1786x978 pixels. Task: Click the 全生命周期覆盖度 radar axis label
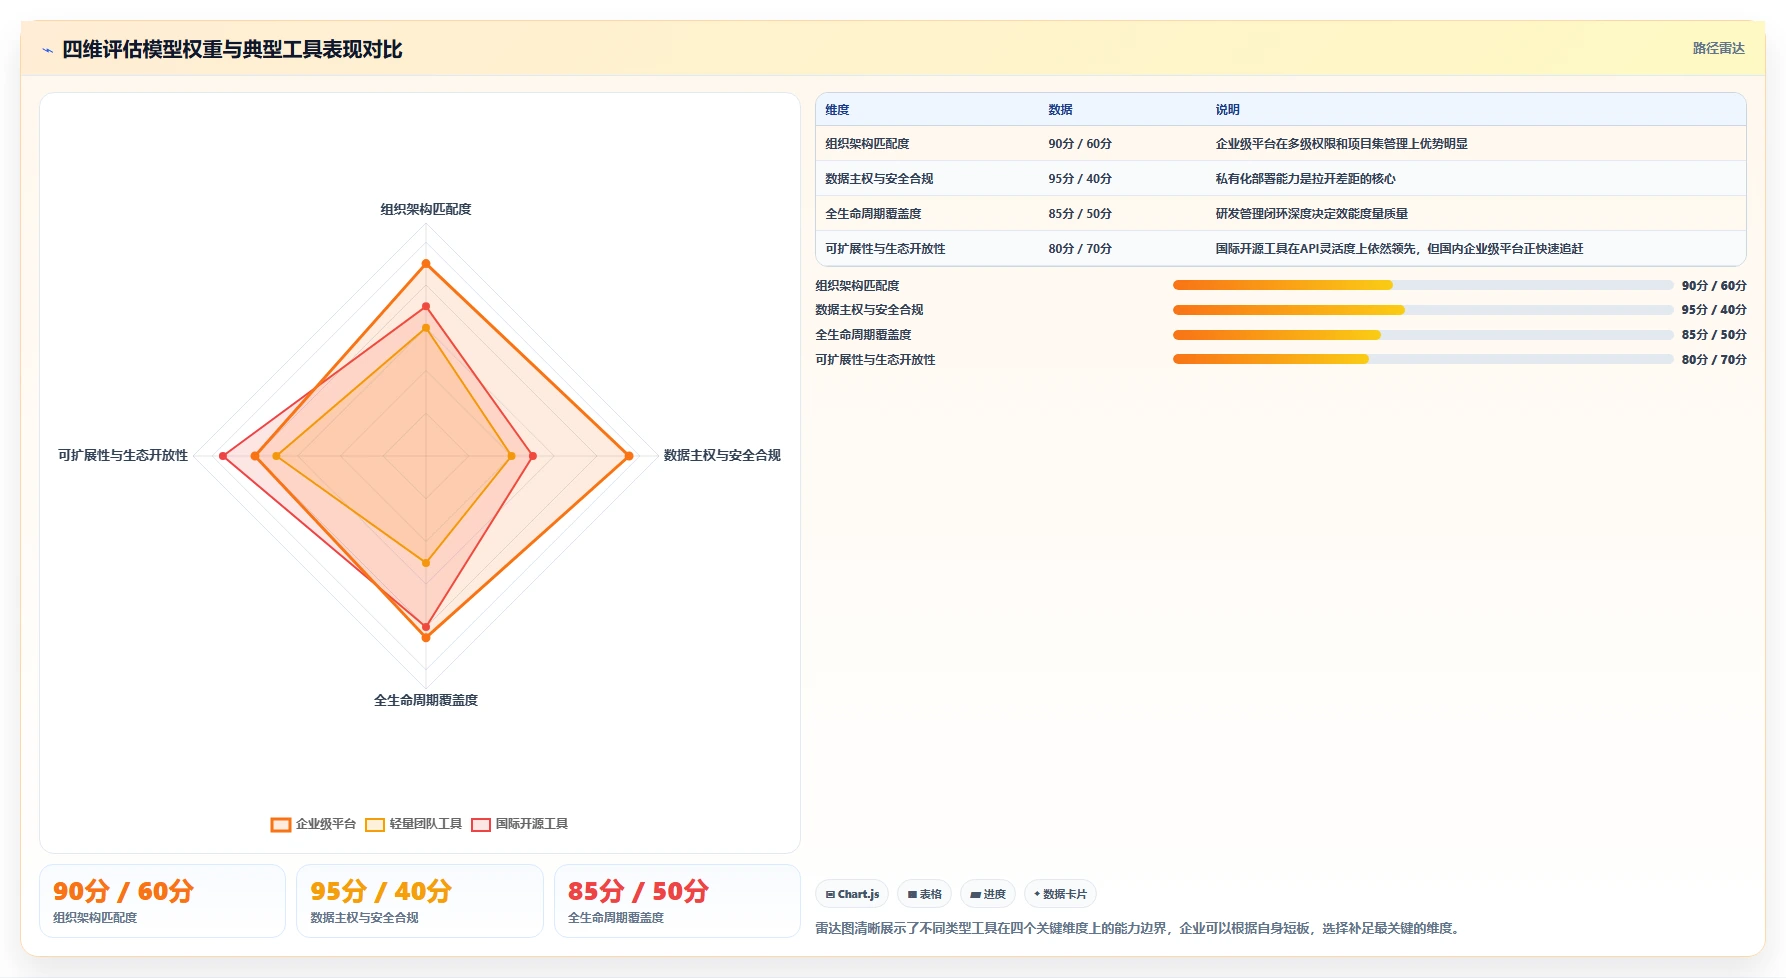point(426,700)
